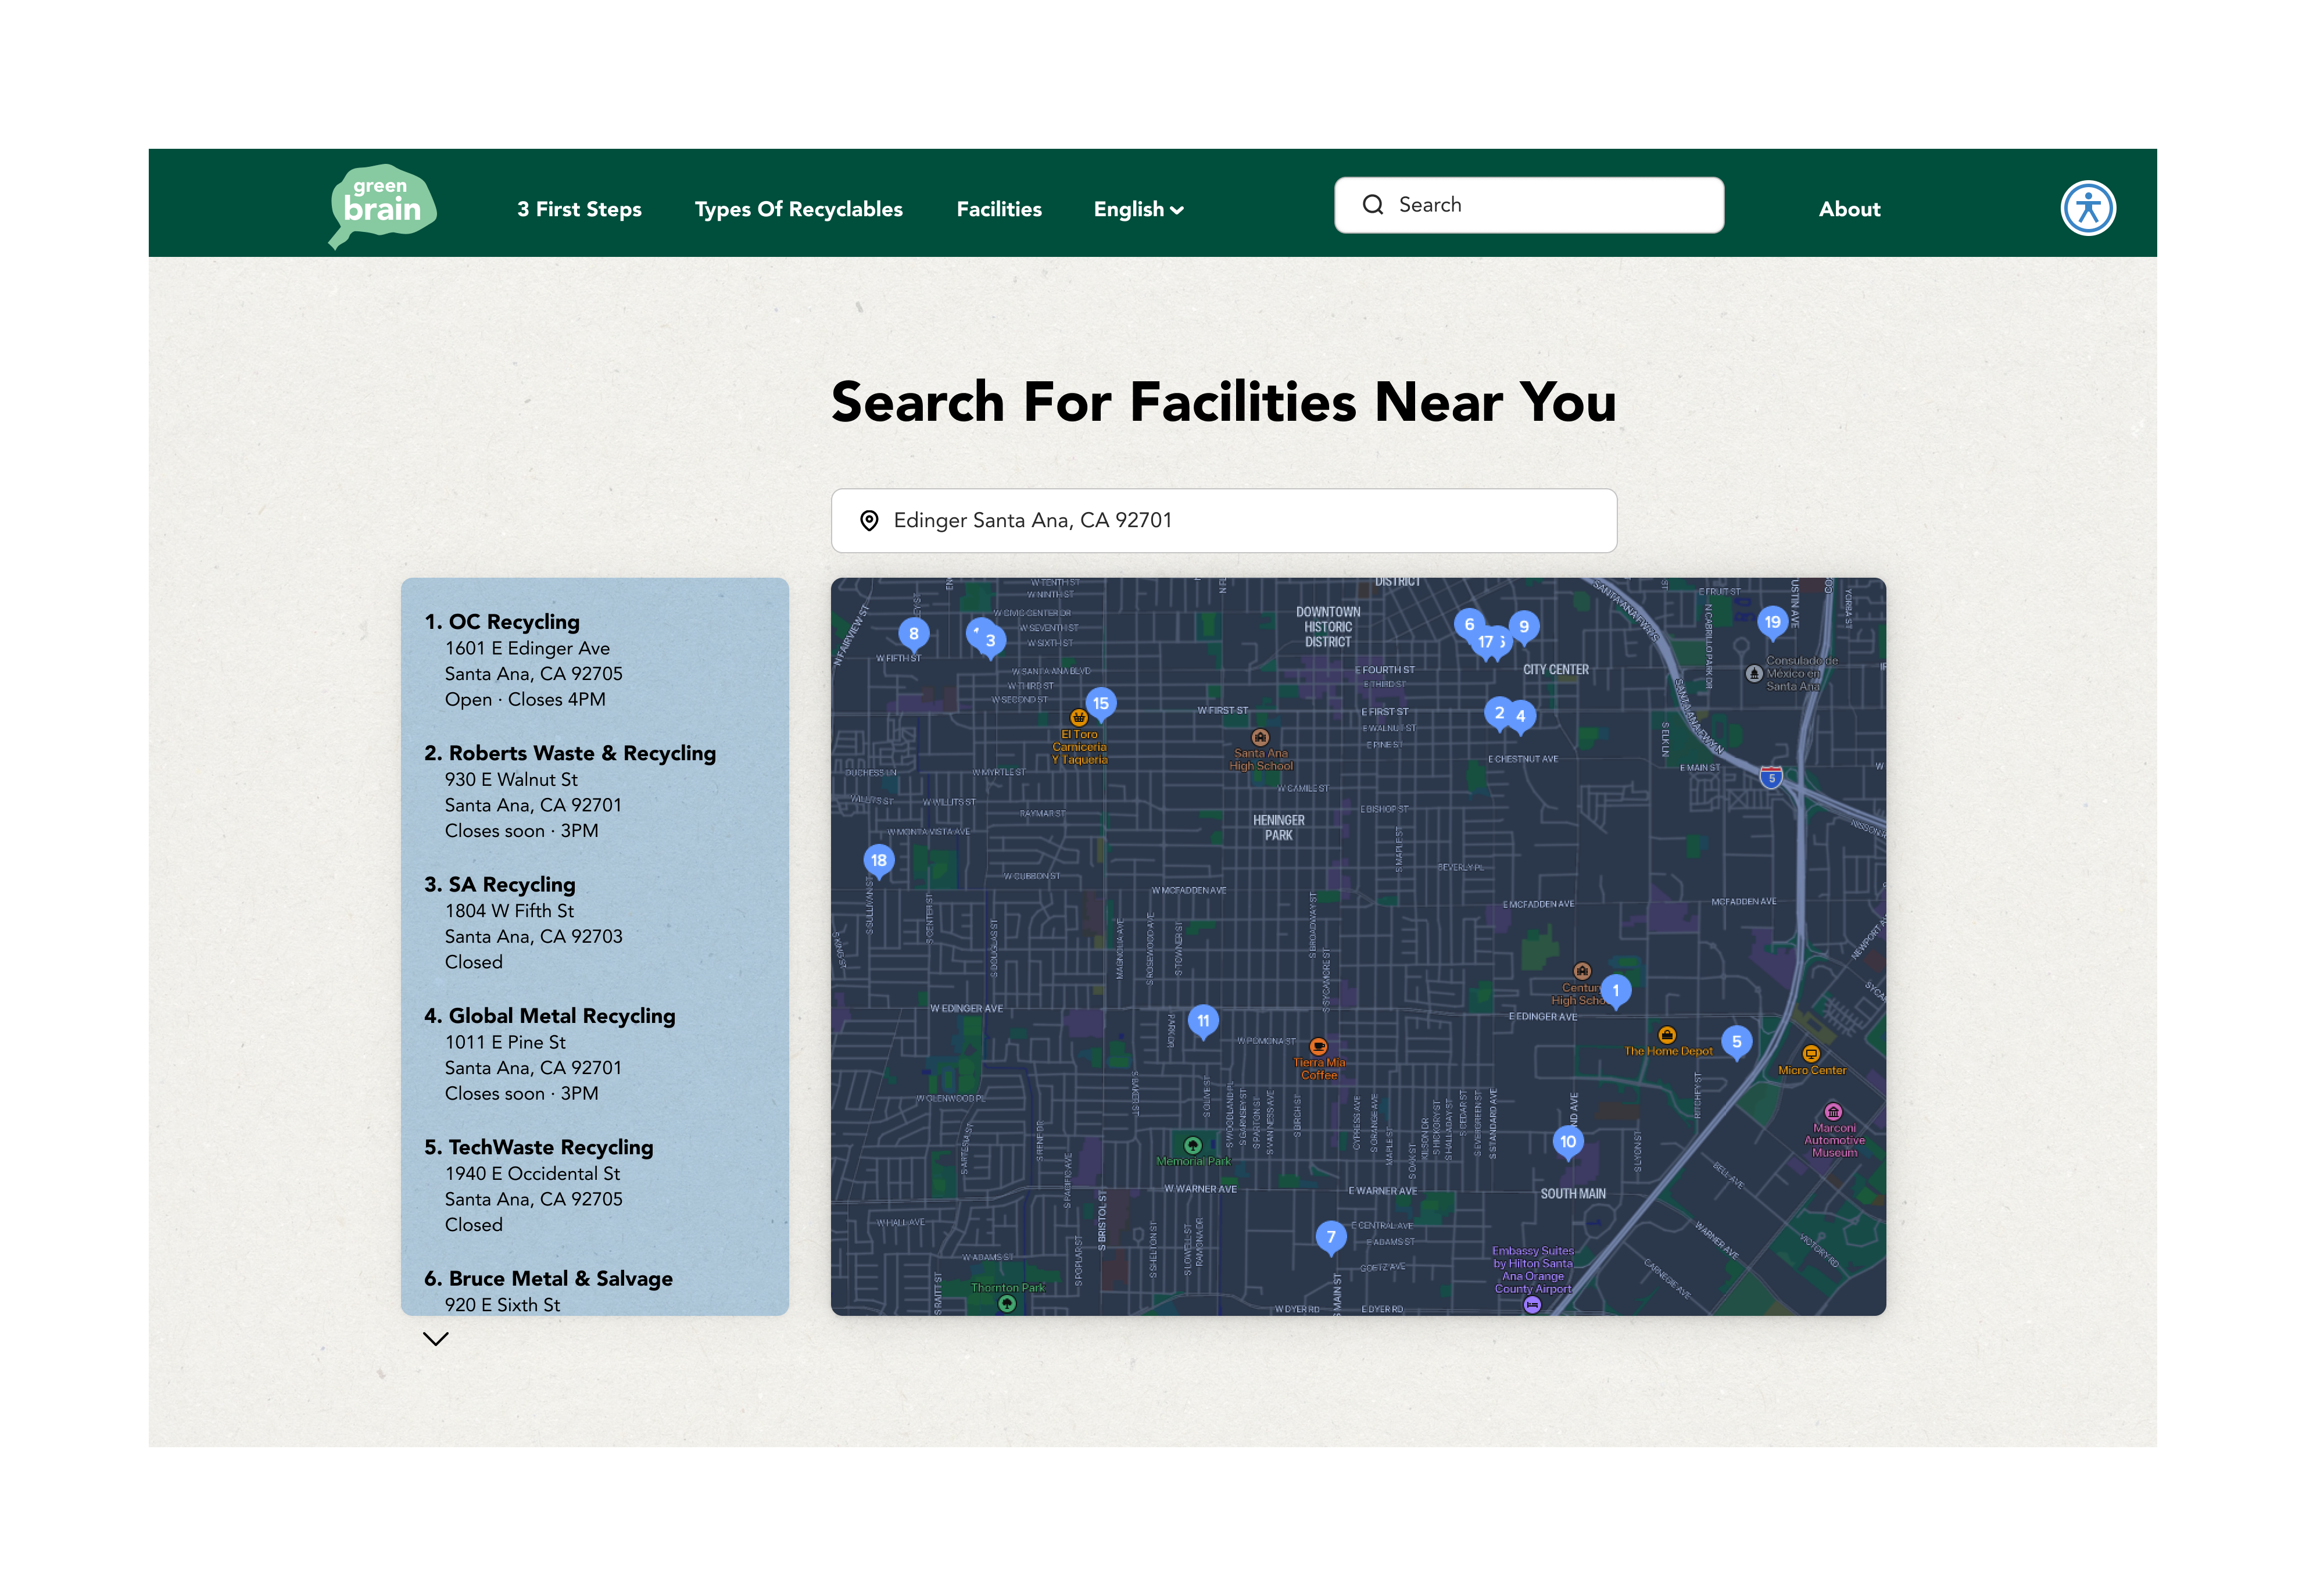The height and width of the screenshot is (1596, 2306).
Task: Select OC Recycling in the results list
Action: [514, 622]
